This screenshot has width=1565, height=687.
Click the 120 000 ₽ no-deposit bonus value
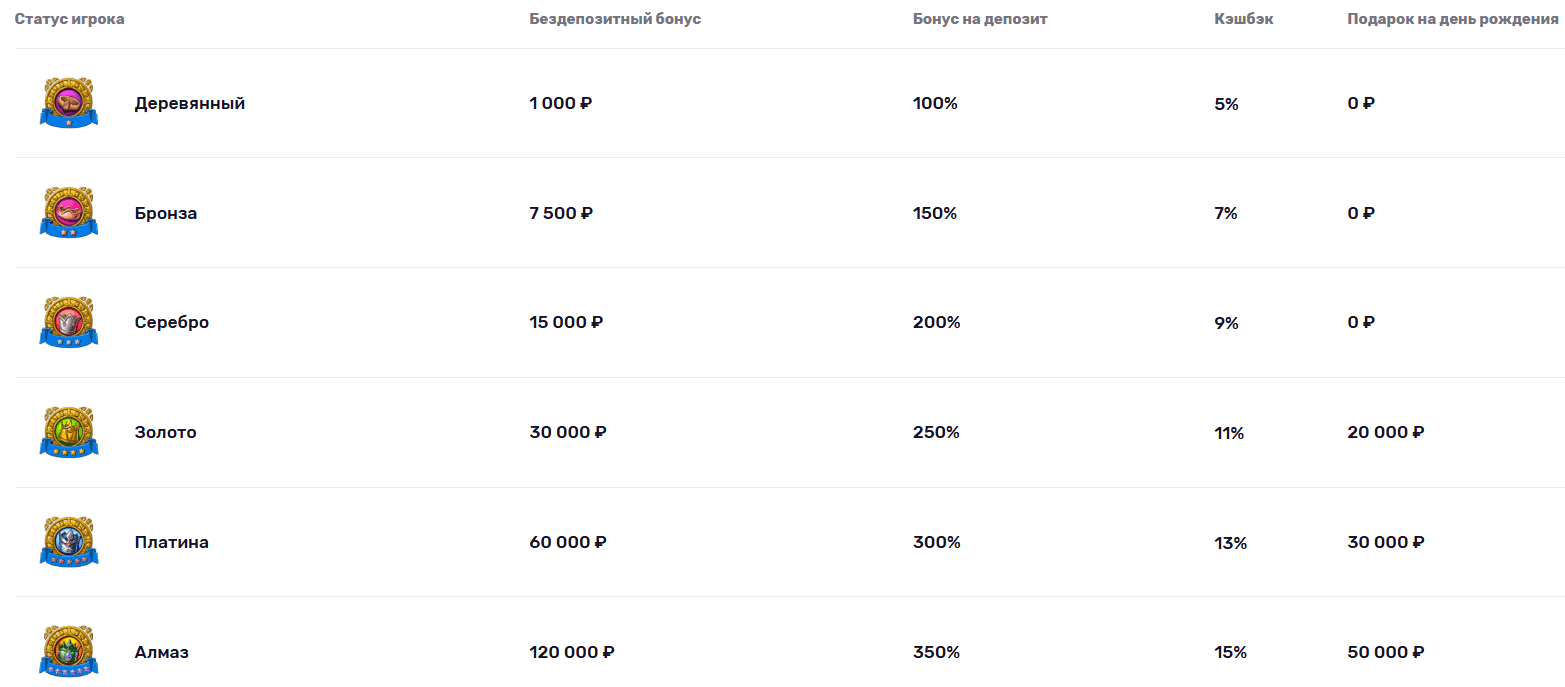[x=572, y=652]
